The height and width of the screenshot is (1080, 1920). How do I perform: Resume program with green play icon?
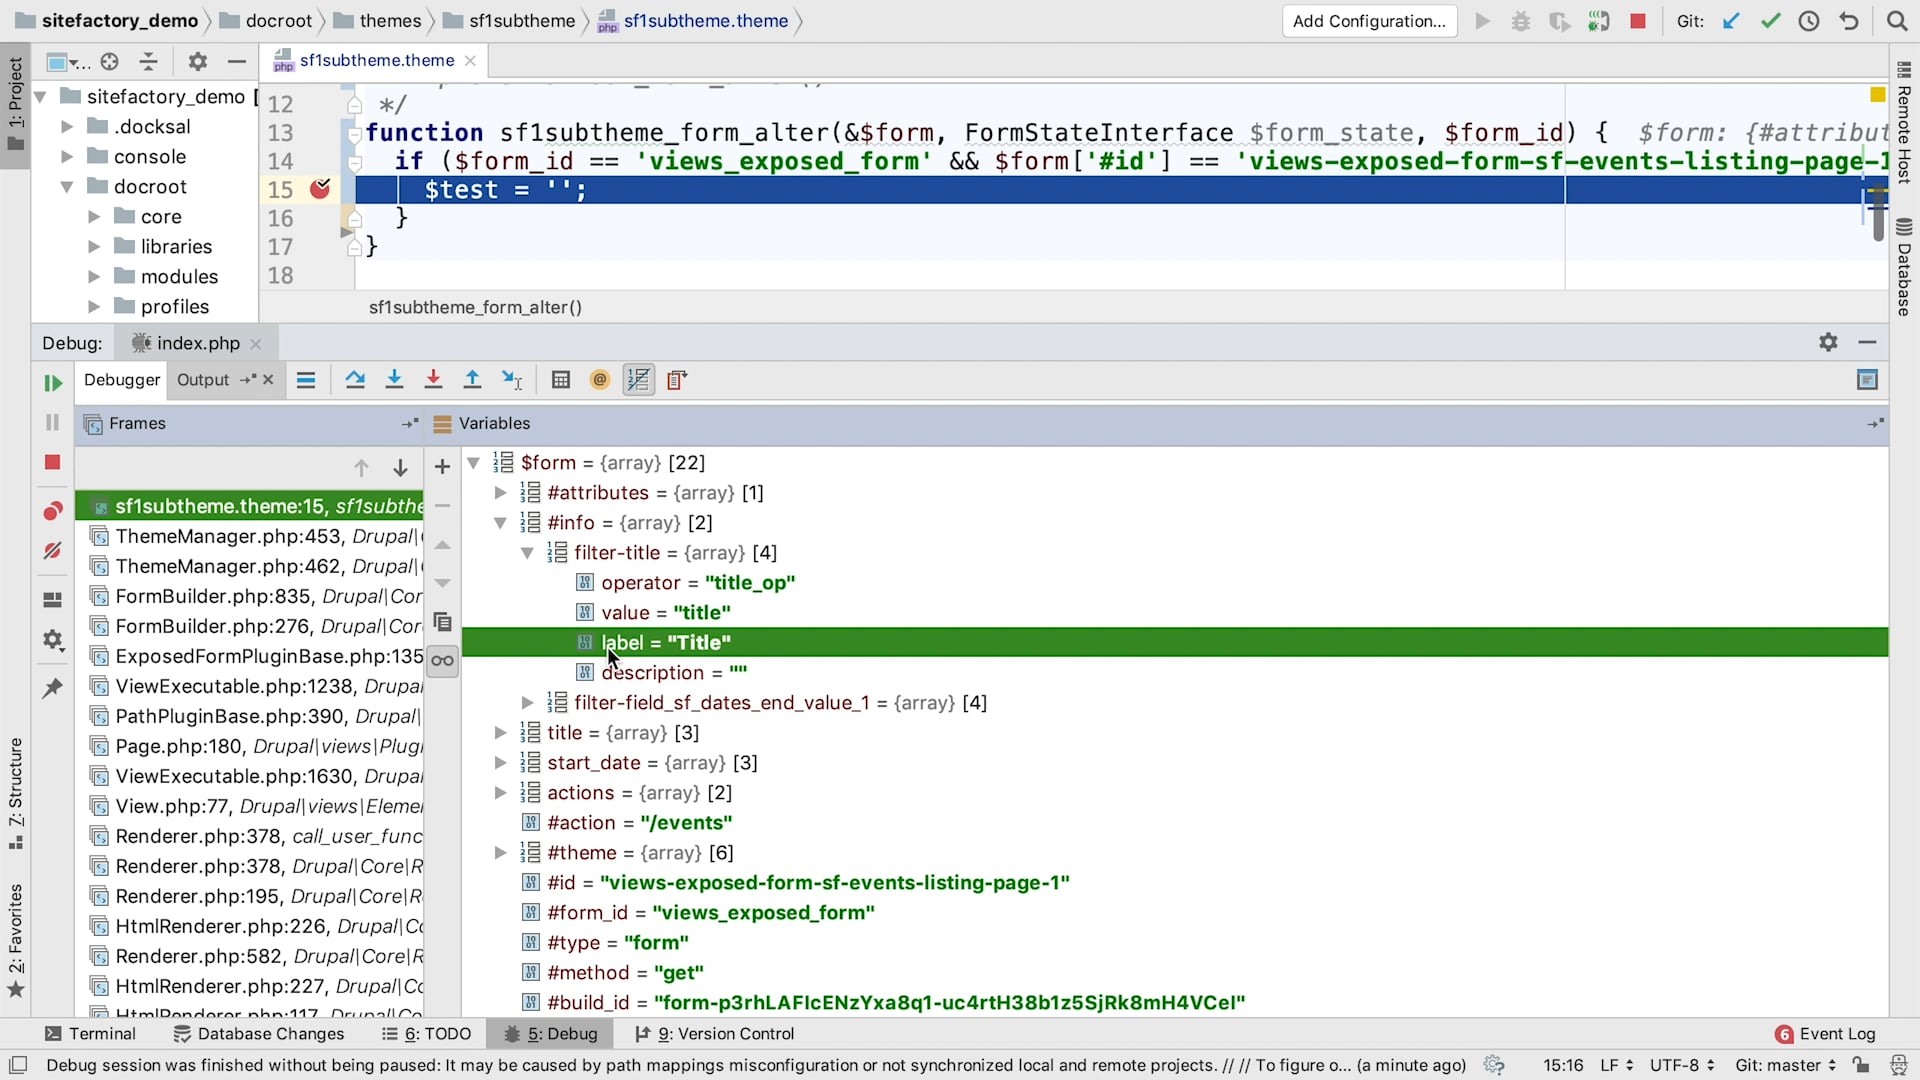click(53, 383)
